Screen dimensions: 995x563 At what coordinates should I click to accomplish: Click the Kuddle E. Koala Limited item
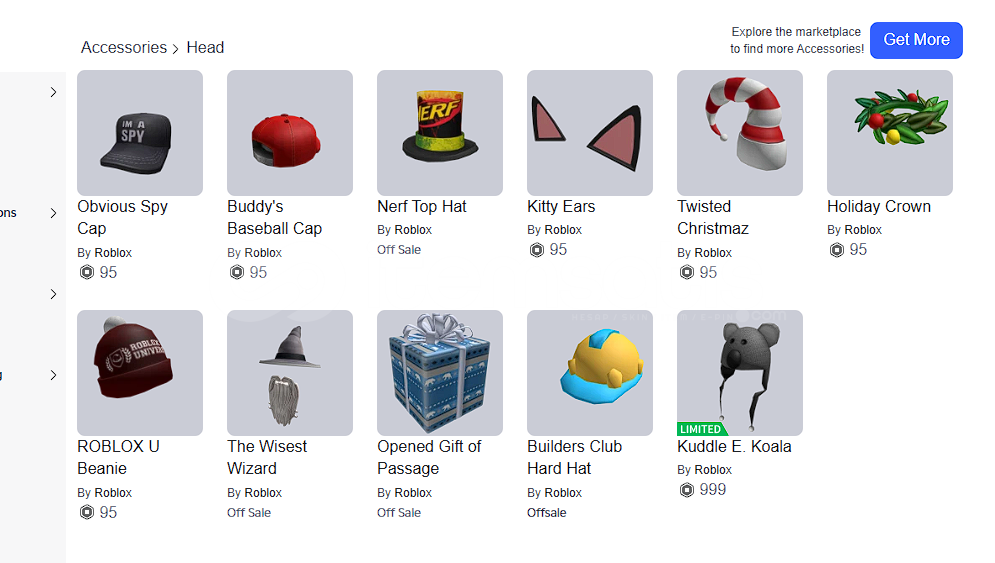(740, 373)
